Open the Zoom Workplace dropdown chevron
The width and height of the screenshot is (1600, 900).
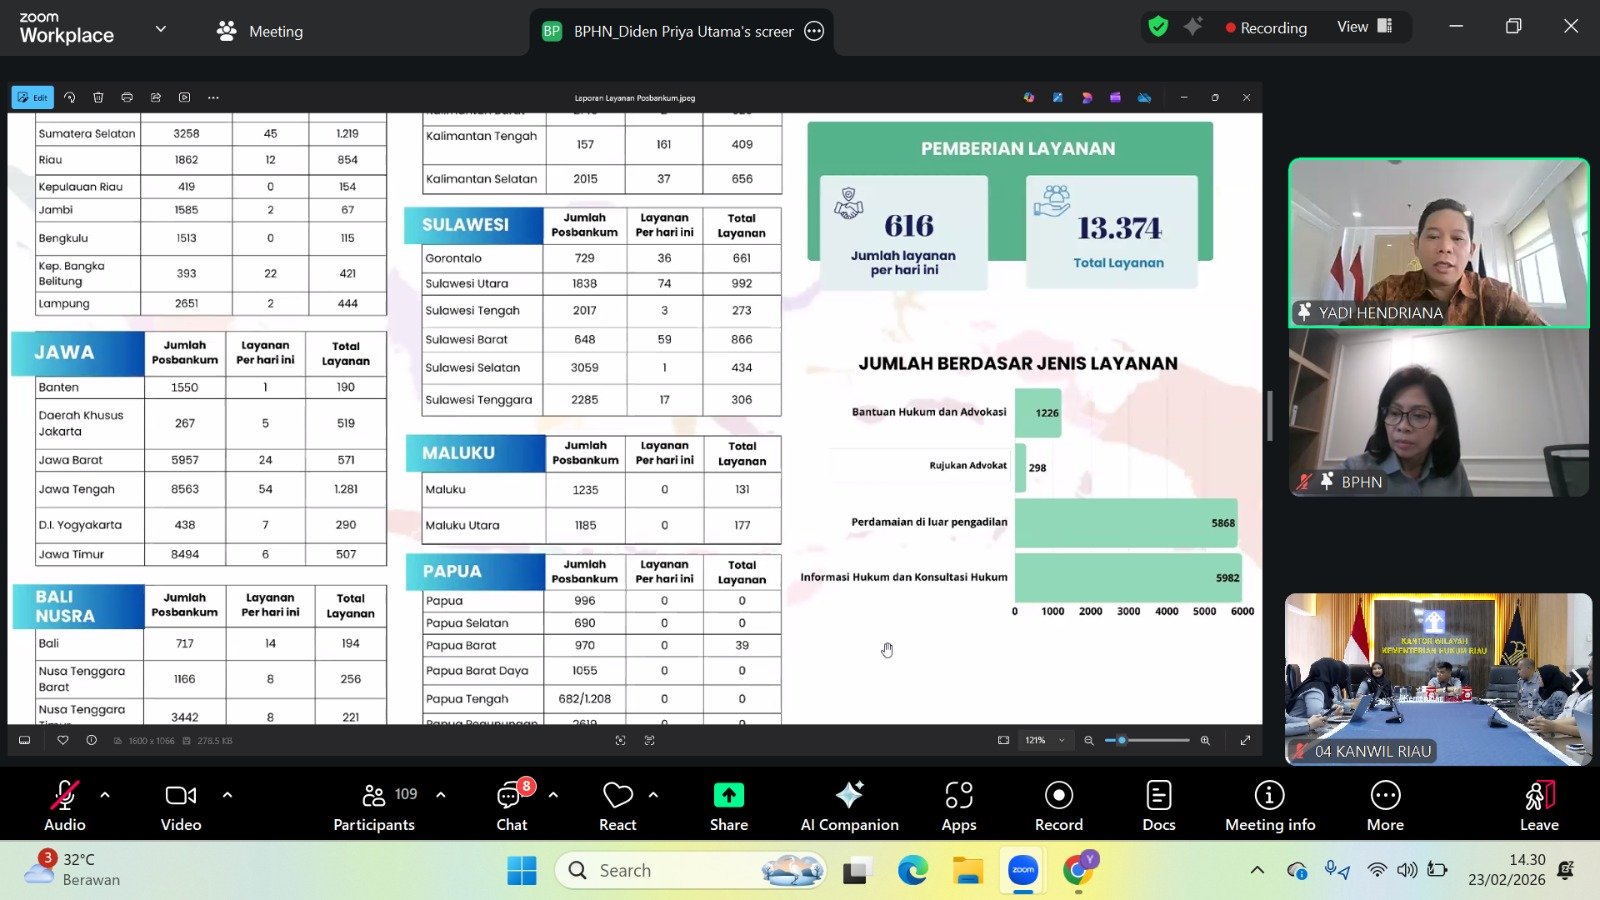(160, 29)
